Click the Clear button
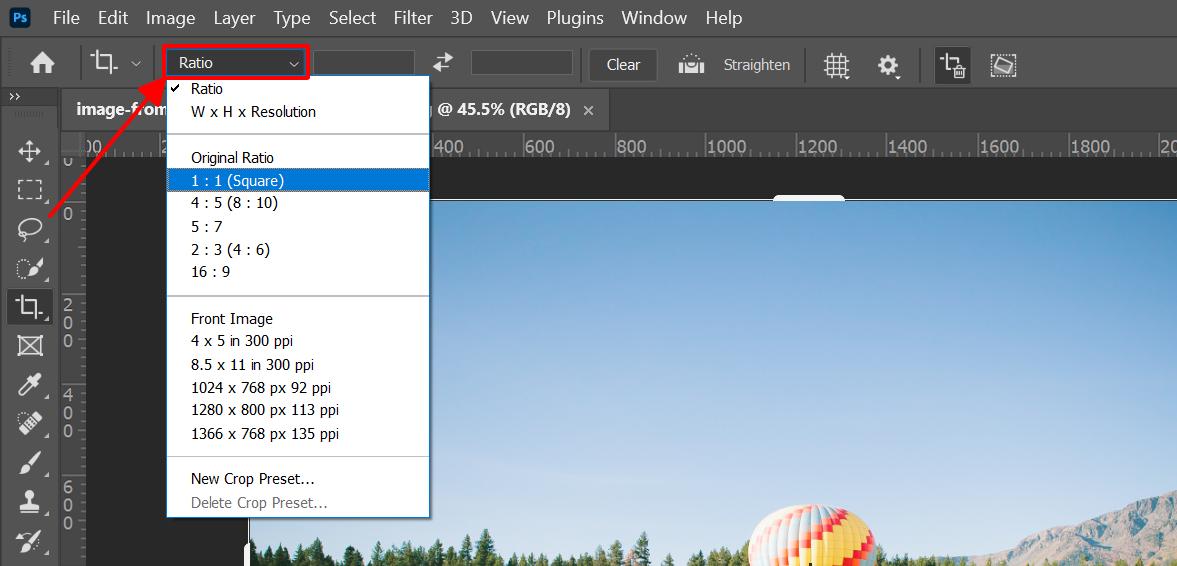This screenshot has width=1177, height=566. 623,65
